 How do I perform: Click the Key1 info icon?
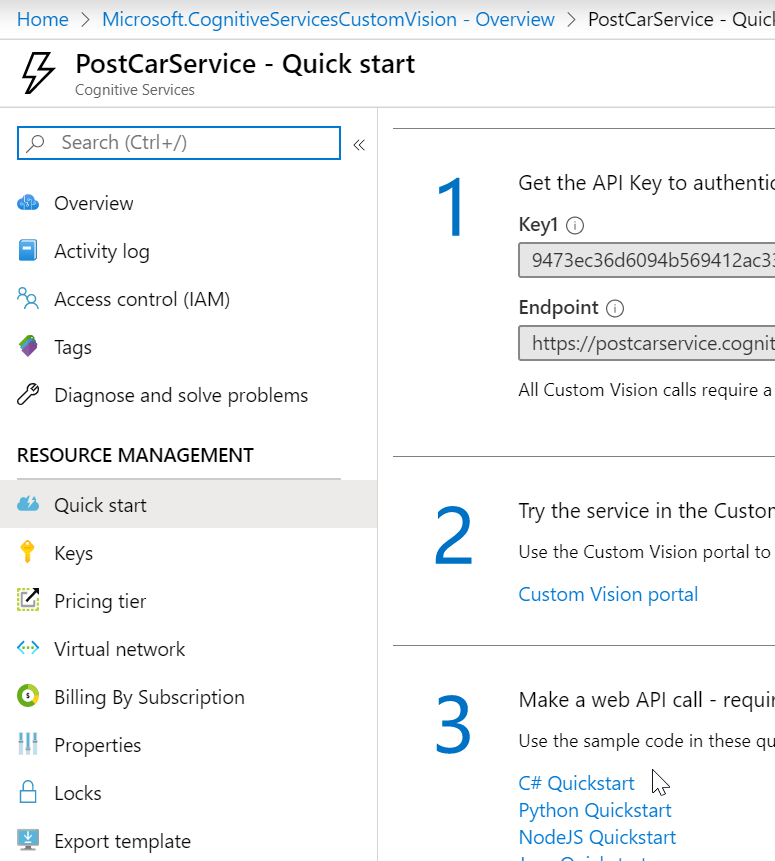pyautogui.click(x=575, y=225)
